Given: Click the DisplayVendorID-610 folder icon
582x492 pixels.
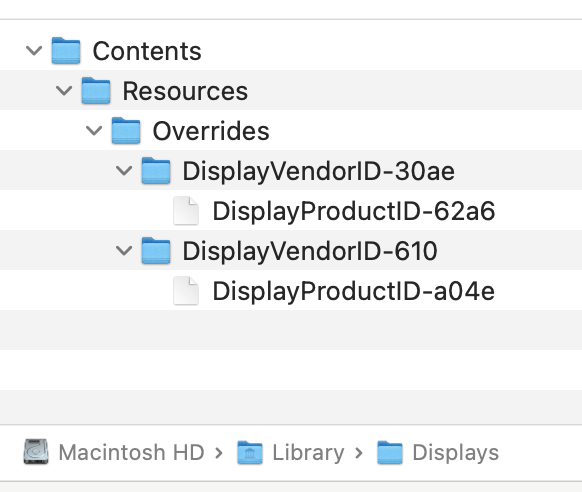Looking at the screenshot, I should click(156, 251).
